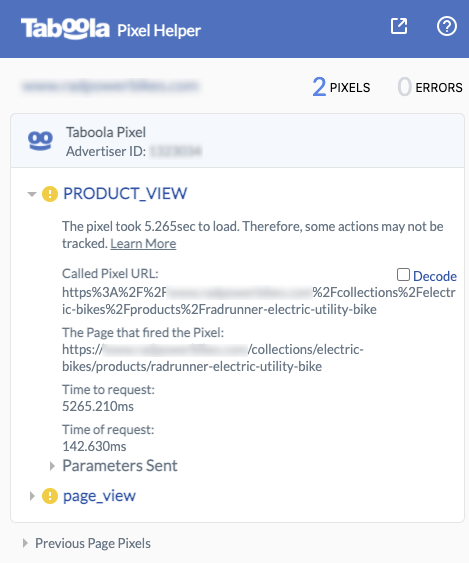Click the Taboola logo in header

(x=65, y=29)
